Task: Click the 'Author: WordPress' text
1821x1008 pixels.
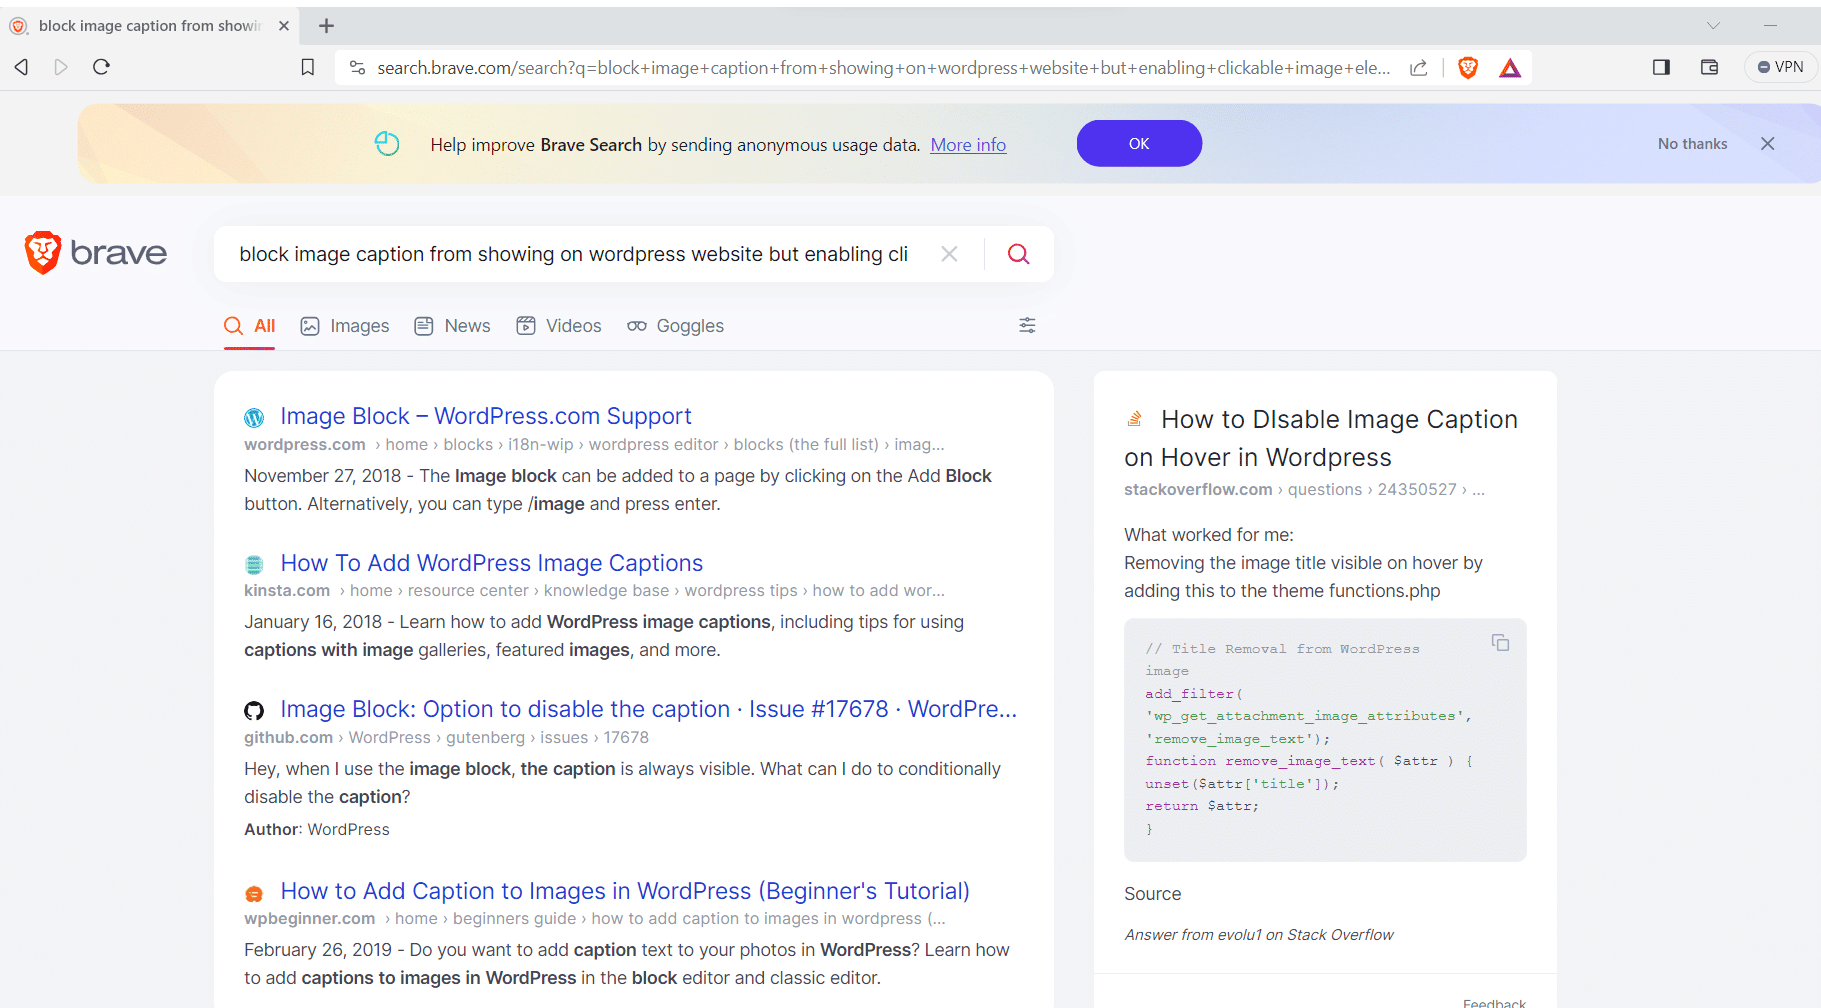Action: click(317, 830)
